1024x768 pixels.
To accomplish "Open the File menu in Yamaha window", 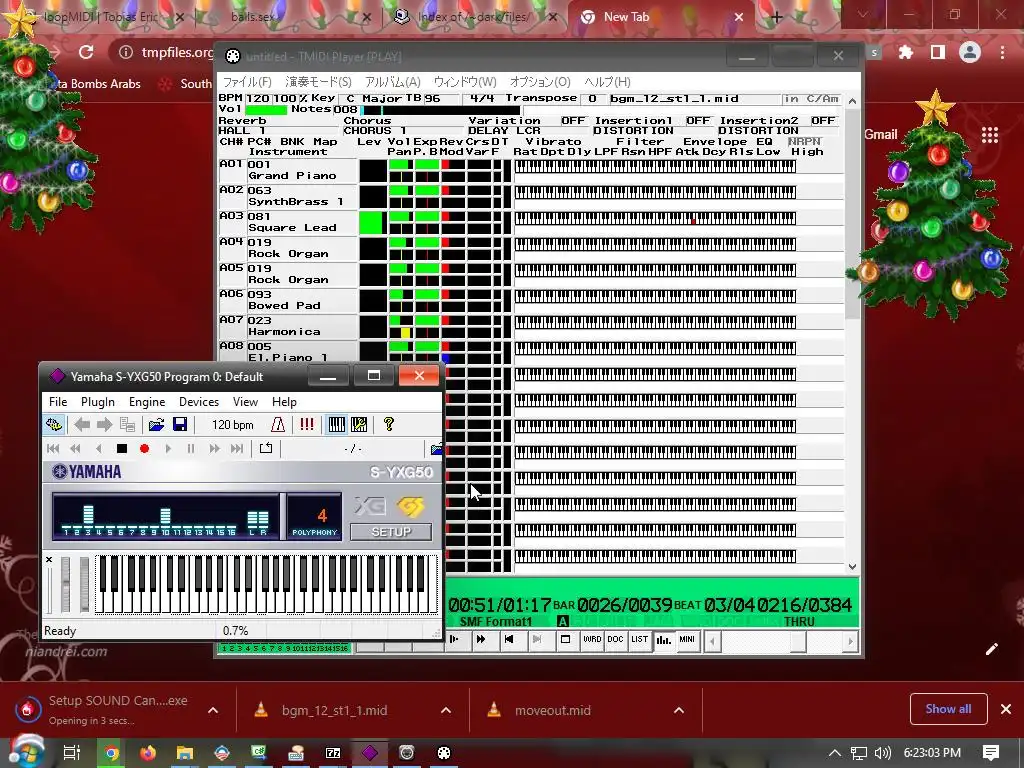I will tap(58, 402).
